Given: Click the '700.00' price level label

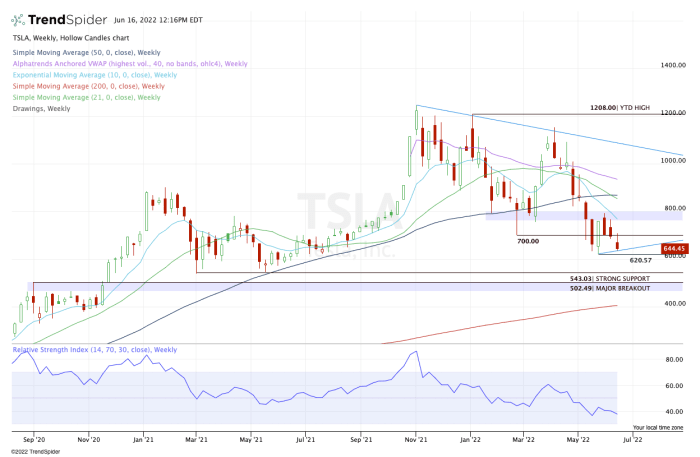Looking at the screenshot, I should 528,241.
